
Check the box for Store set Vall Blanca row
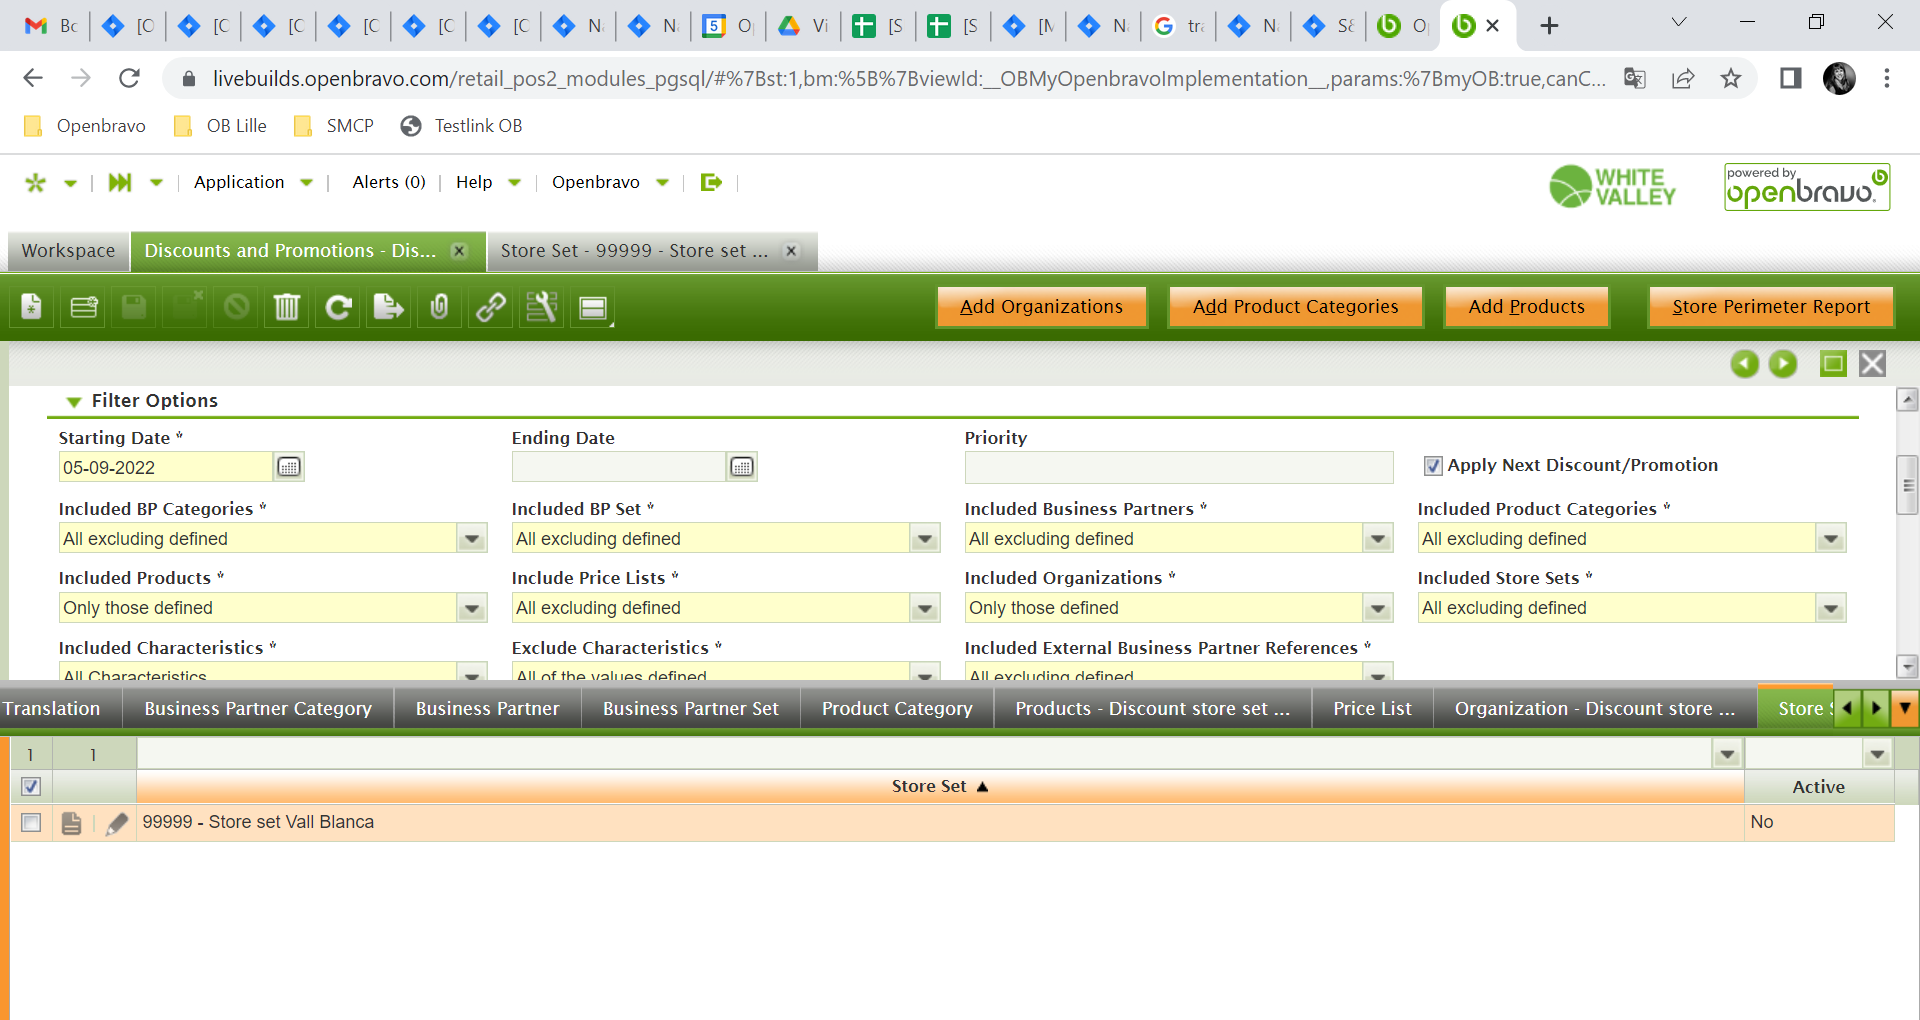31,822
